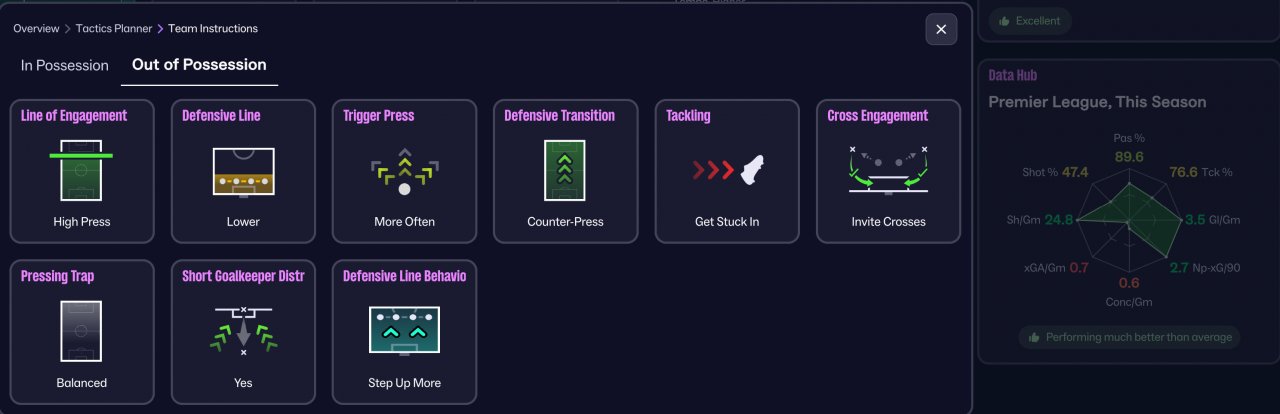The height and width of the screenshot is (414, 1280).
Task: Click the Line of Engagement pitch icon
Action: [82, 170]
